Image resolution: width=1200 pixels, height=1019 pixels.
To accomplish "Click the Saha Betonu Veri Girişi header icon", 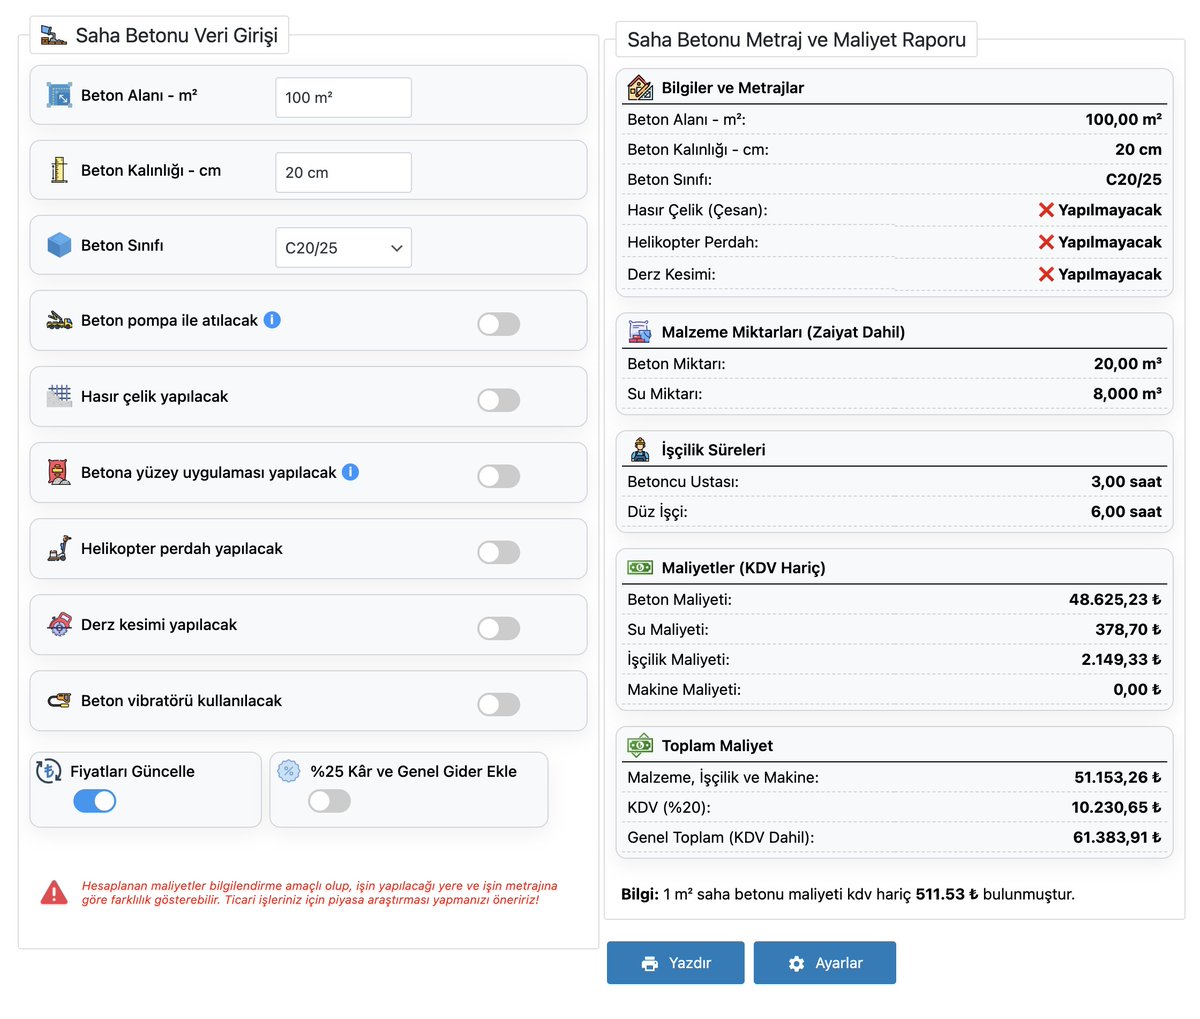I will tap(53, 36).
